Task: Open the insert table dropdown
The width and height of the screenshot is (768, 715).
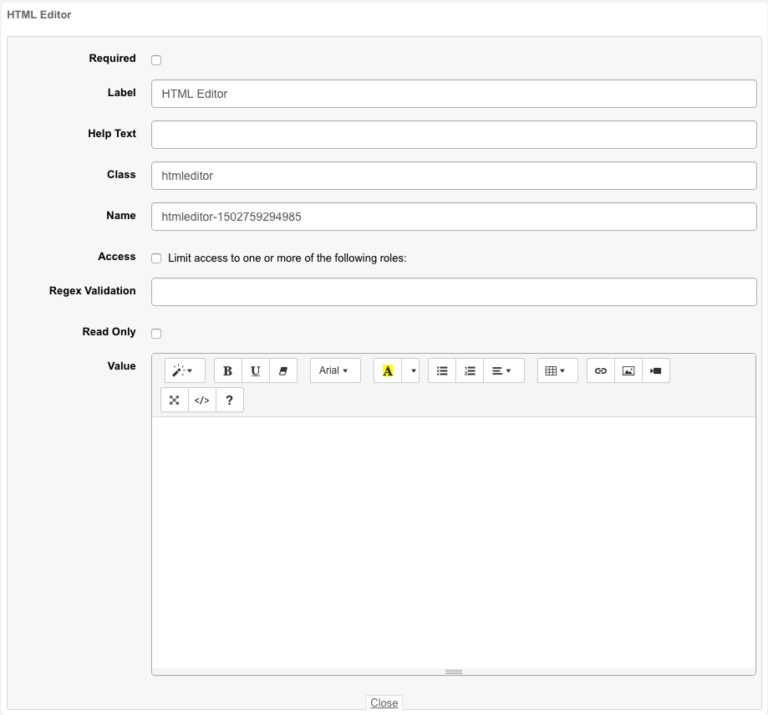Action: 557,371
